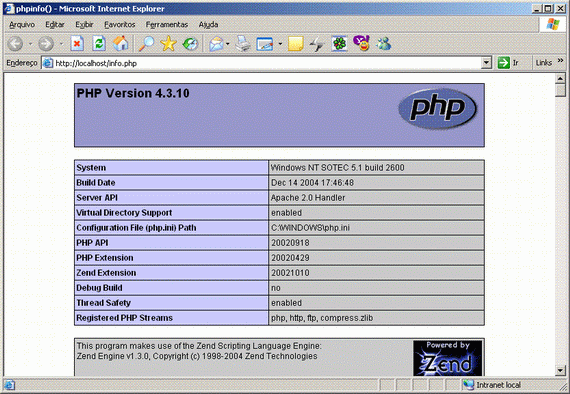Screen dimensions: 570x394
Task: Open the Ajuda menu
Action: pyautogui.click(x=208, y=25)
